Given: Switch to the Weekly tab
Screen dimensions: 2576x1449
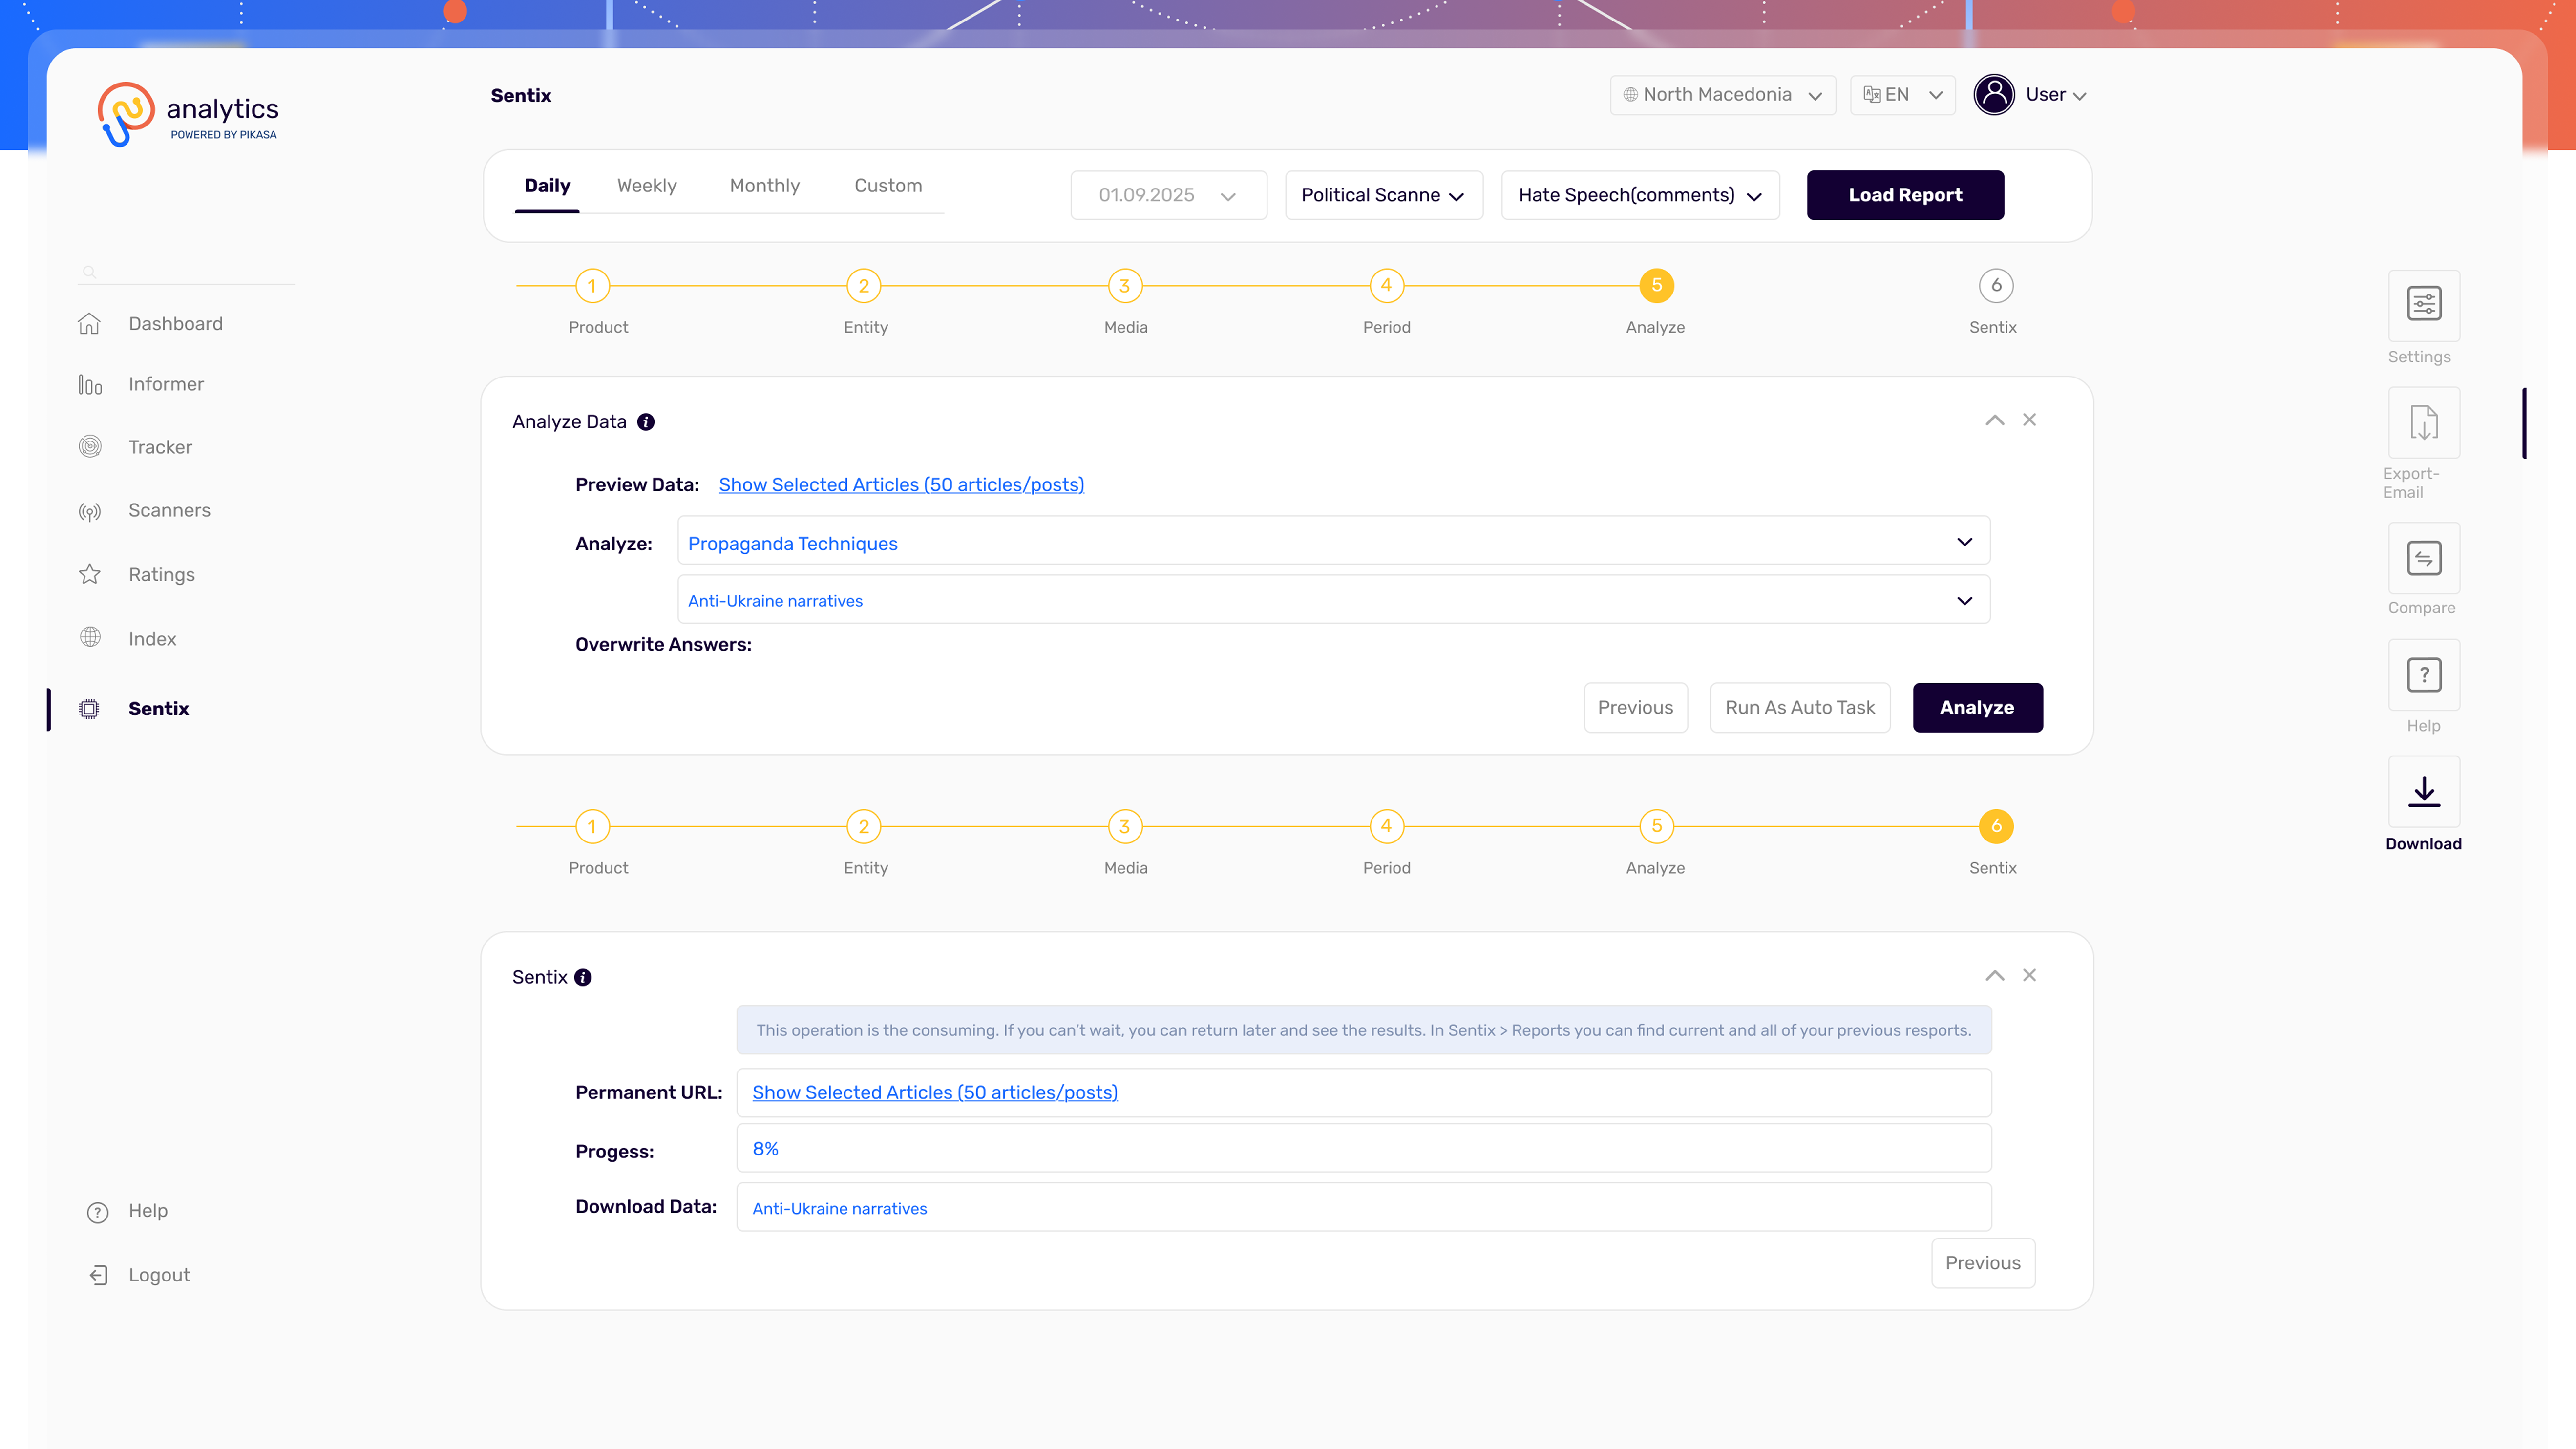Looking at the screenshot, I should click(x=646, y=186).
